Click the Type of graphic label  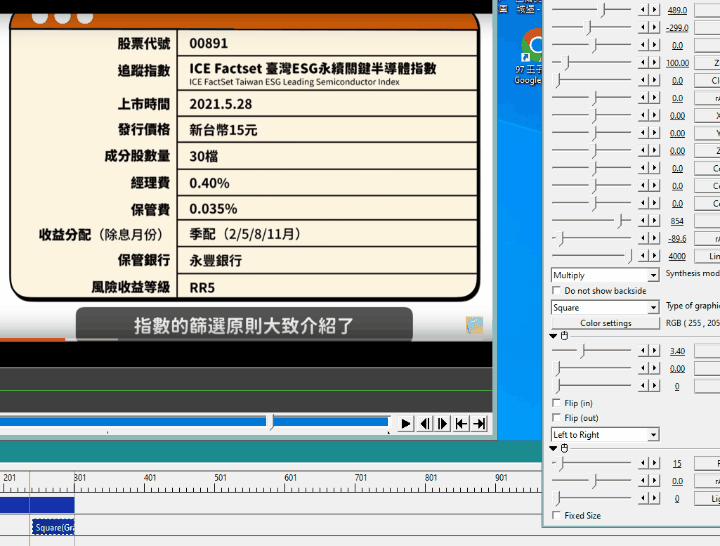(692, 305)
